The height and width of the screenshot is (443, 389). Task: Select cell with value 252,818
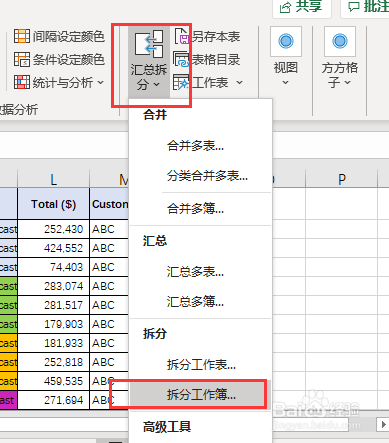(x=53, y=362)
